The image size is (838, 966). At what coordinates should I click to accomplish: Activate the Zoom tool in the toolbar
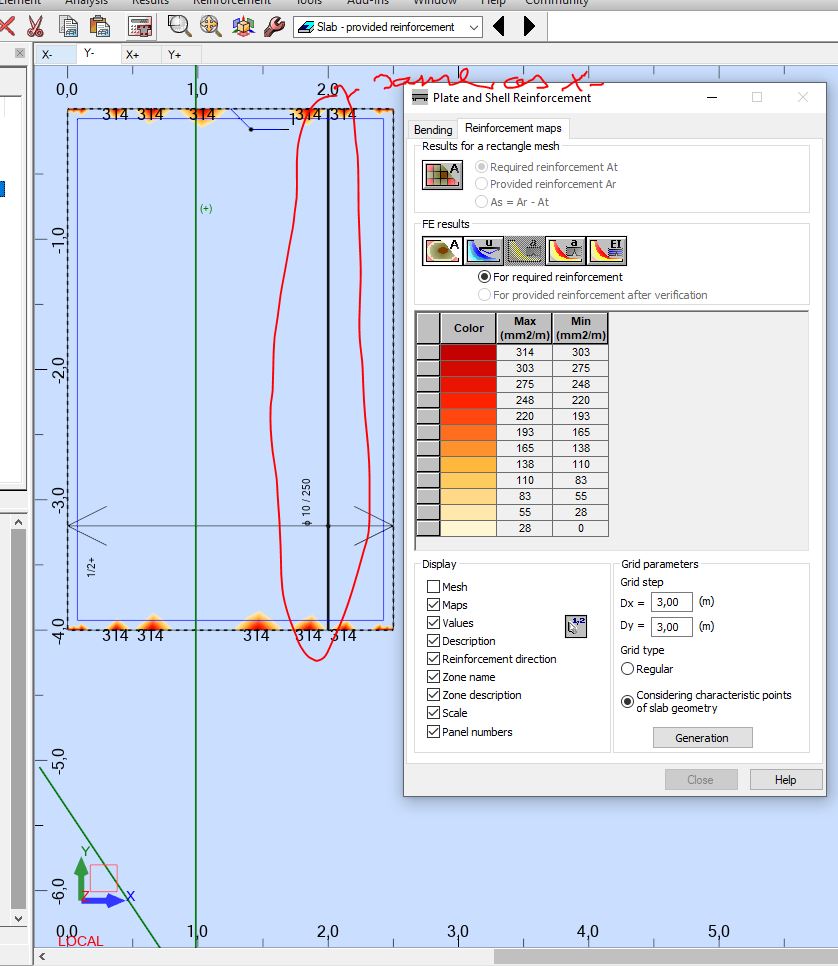tap(177, 26)
